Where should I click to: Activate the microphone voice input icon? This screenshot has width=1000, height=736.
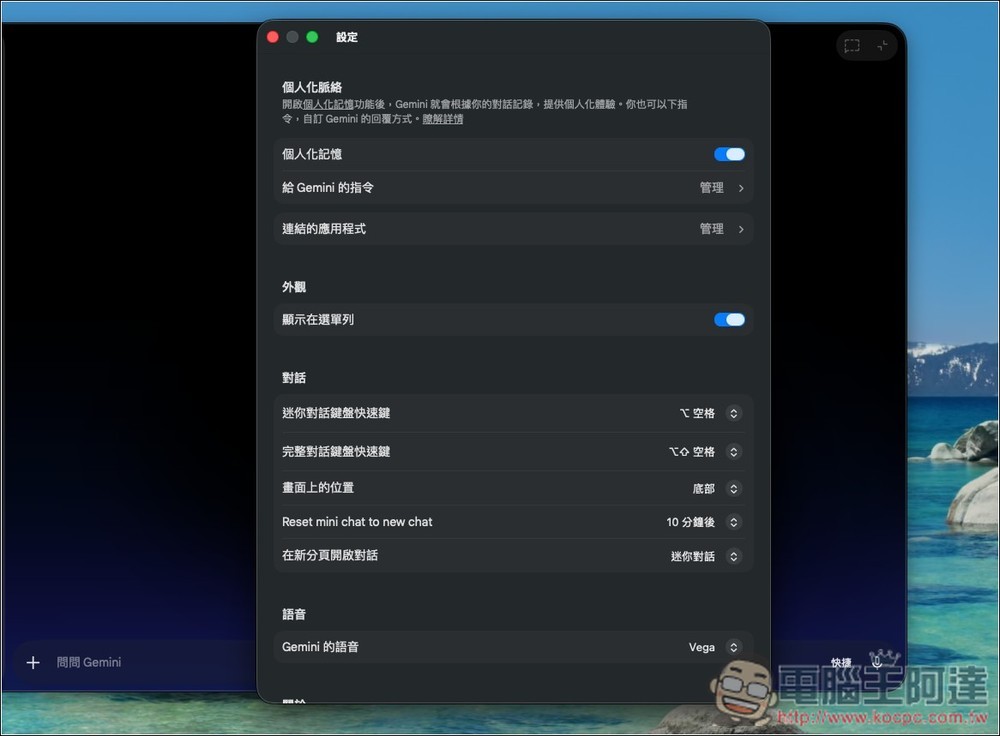[x=877, y=660]
